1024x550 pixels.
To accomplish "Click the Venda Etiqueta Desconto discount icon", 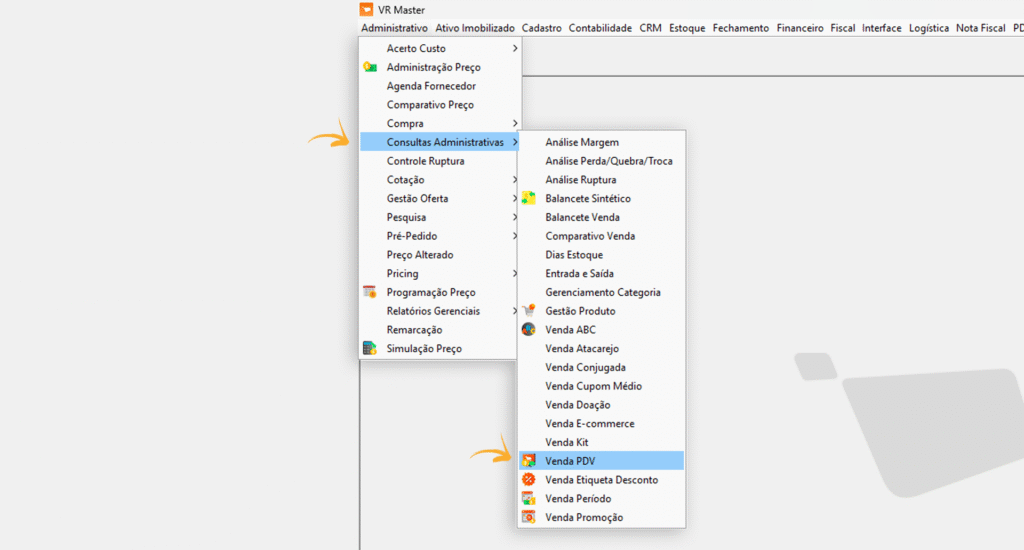I will pos(528,479).
